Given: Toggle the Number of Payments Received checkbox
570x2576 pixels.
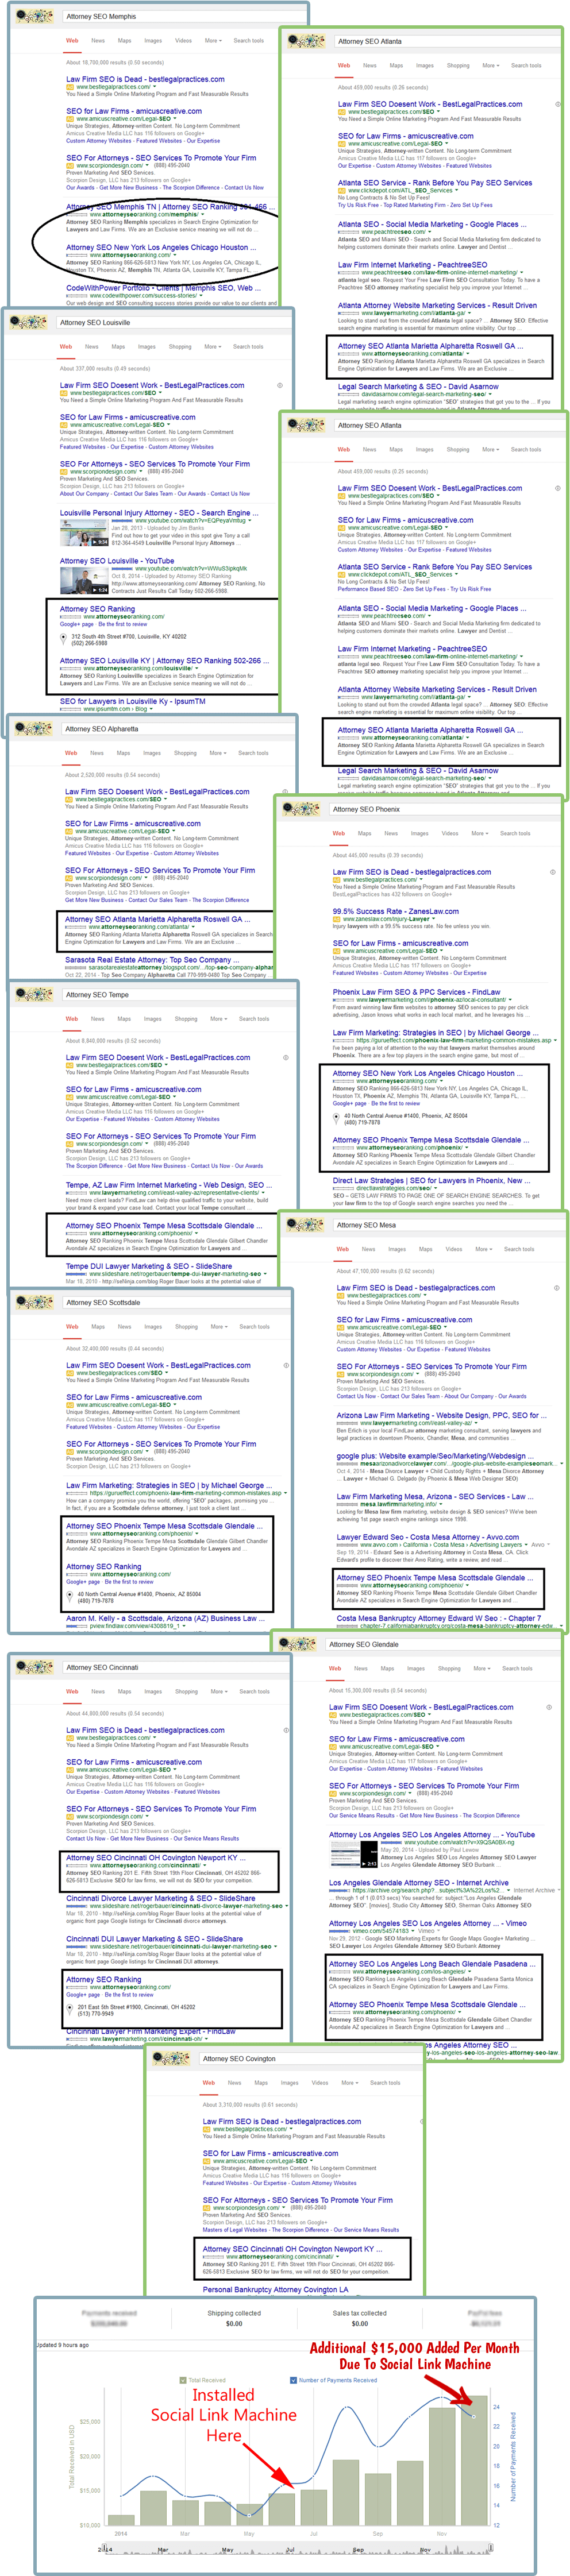Looking at the screenshot, I should [x=293, y=2380].
